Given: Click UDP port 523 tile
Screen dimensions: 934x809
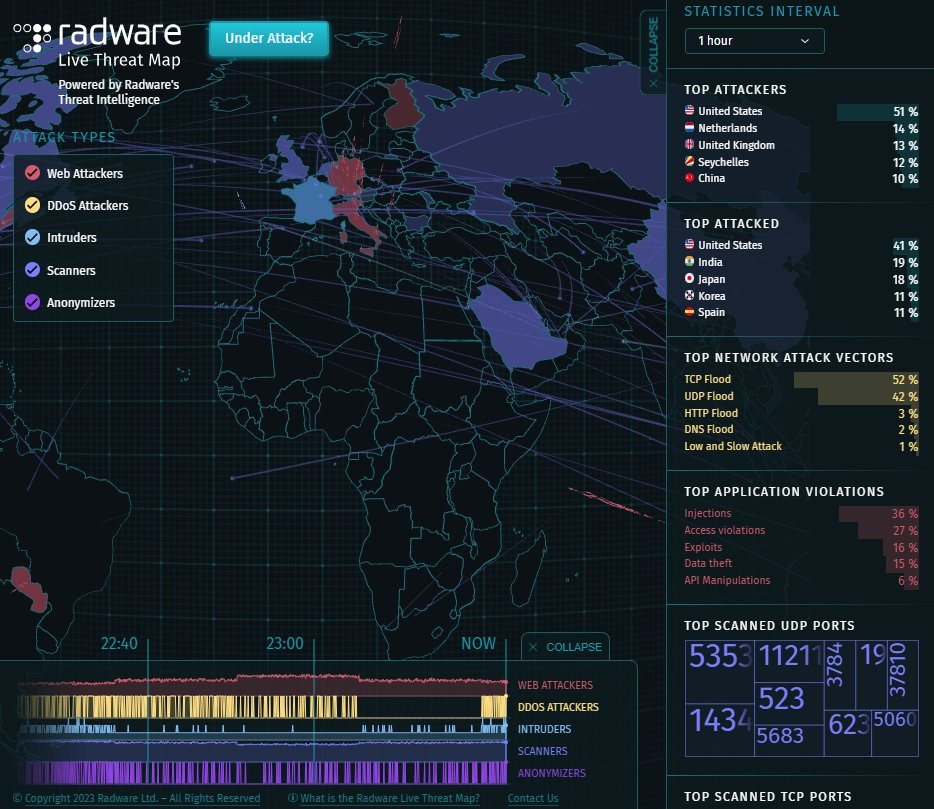Looking at the screenshot, I should click(789, 703).
